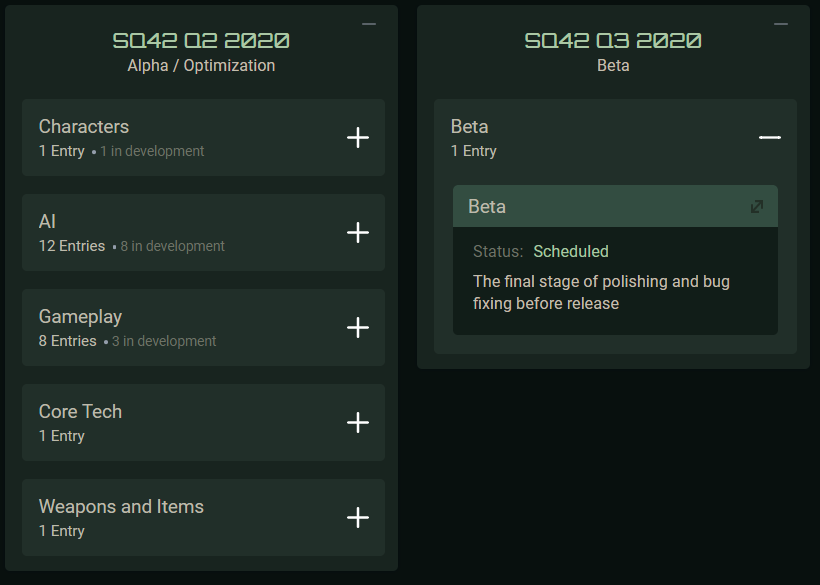Select the Core Tech category title
820x585 pixels.
click(x=80, y=412)
